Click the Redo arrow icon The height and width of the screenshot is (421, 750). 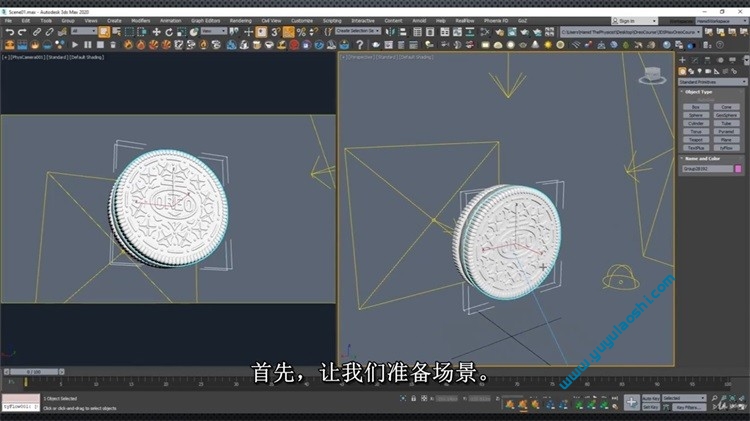point(22,32)
